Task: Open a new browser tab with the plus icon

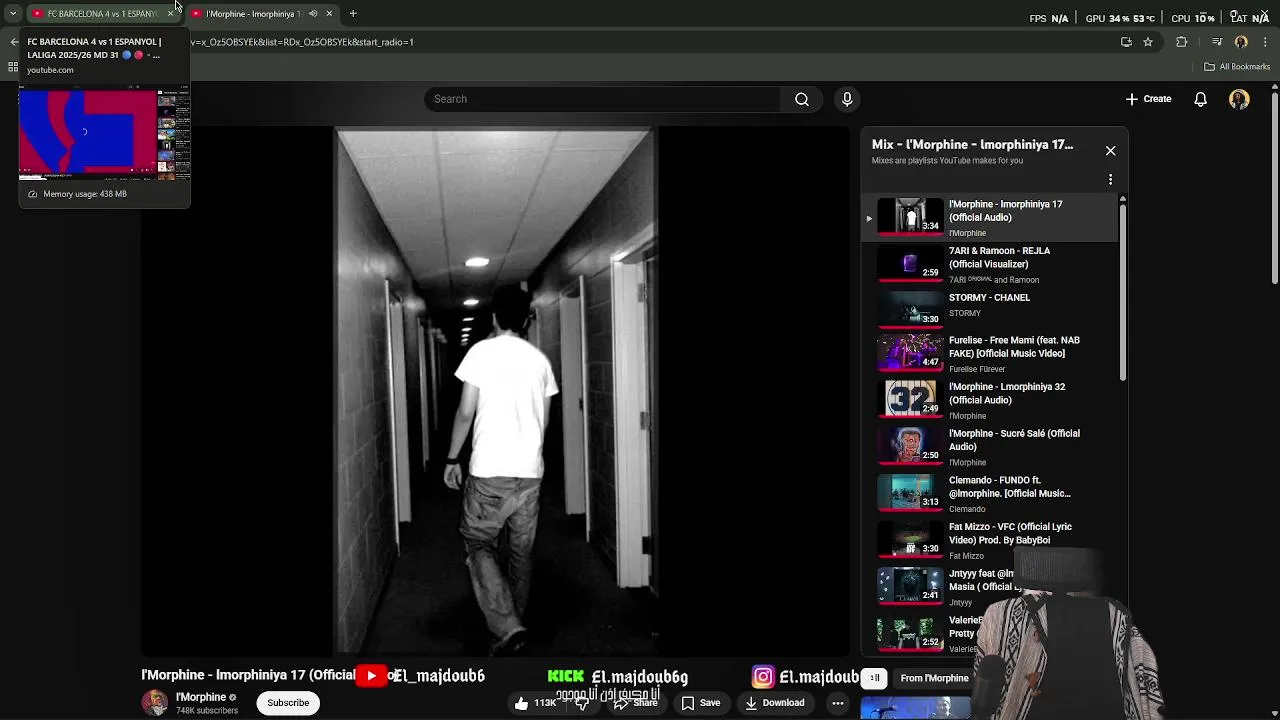Action: pos(353,14)
